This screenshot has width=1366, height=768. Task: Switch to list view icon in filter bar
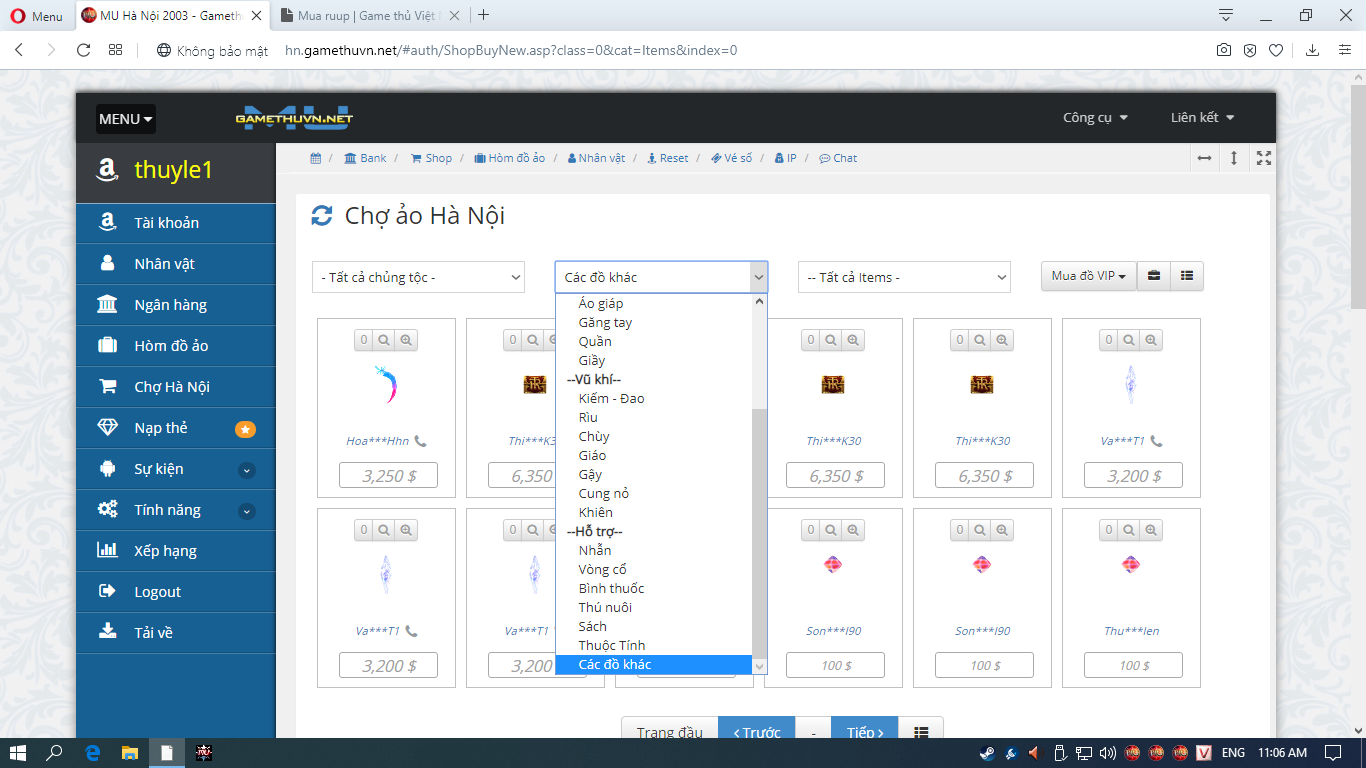click(x=1186, y=276)
